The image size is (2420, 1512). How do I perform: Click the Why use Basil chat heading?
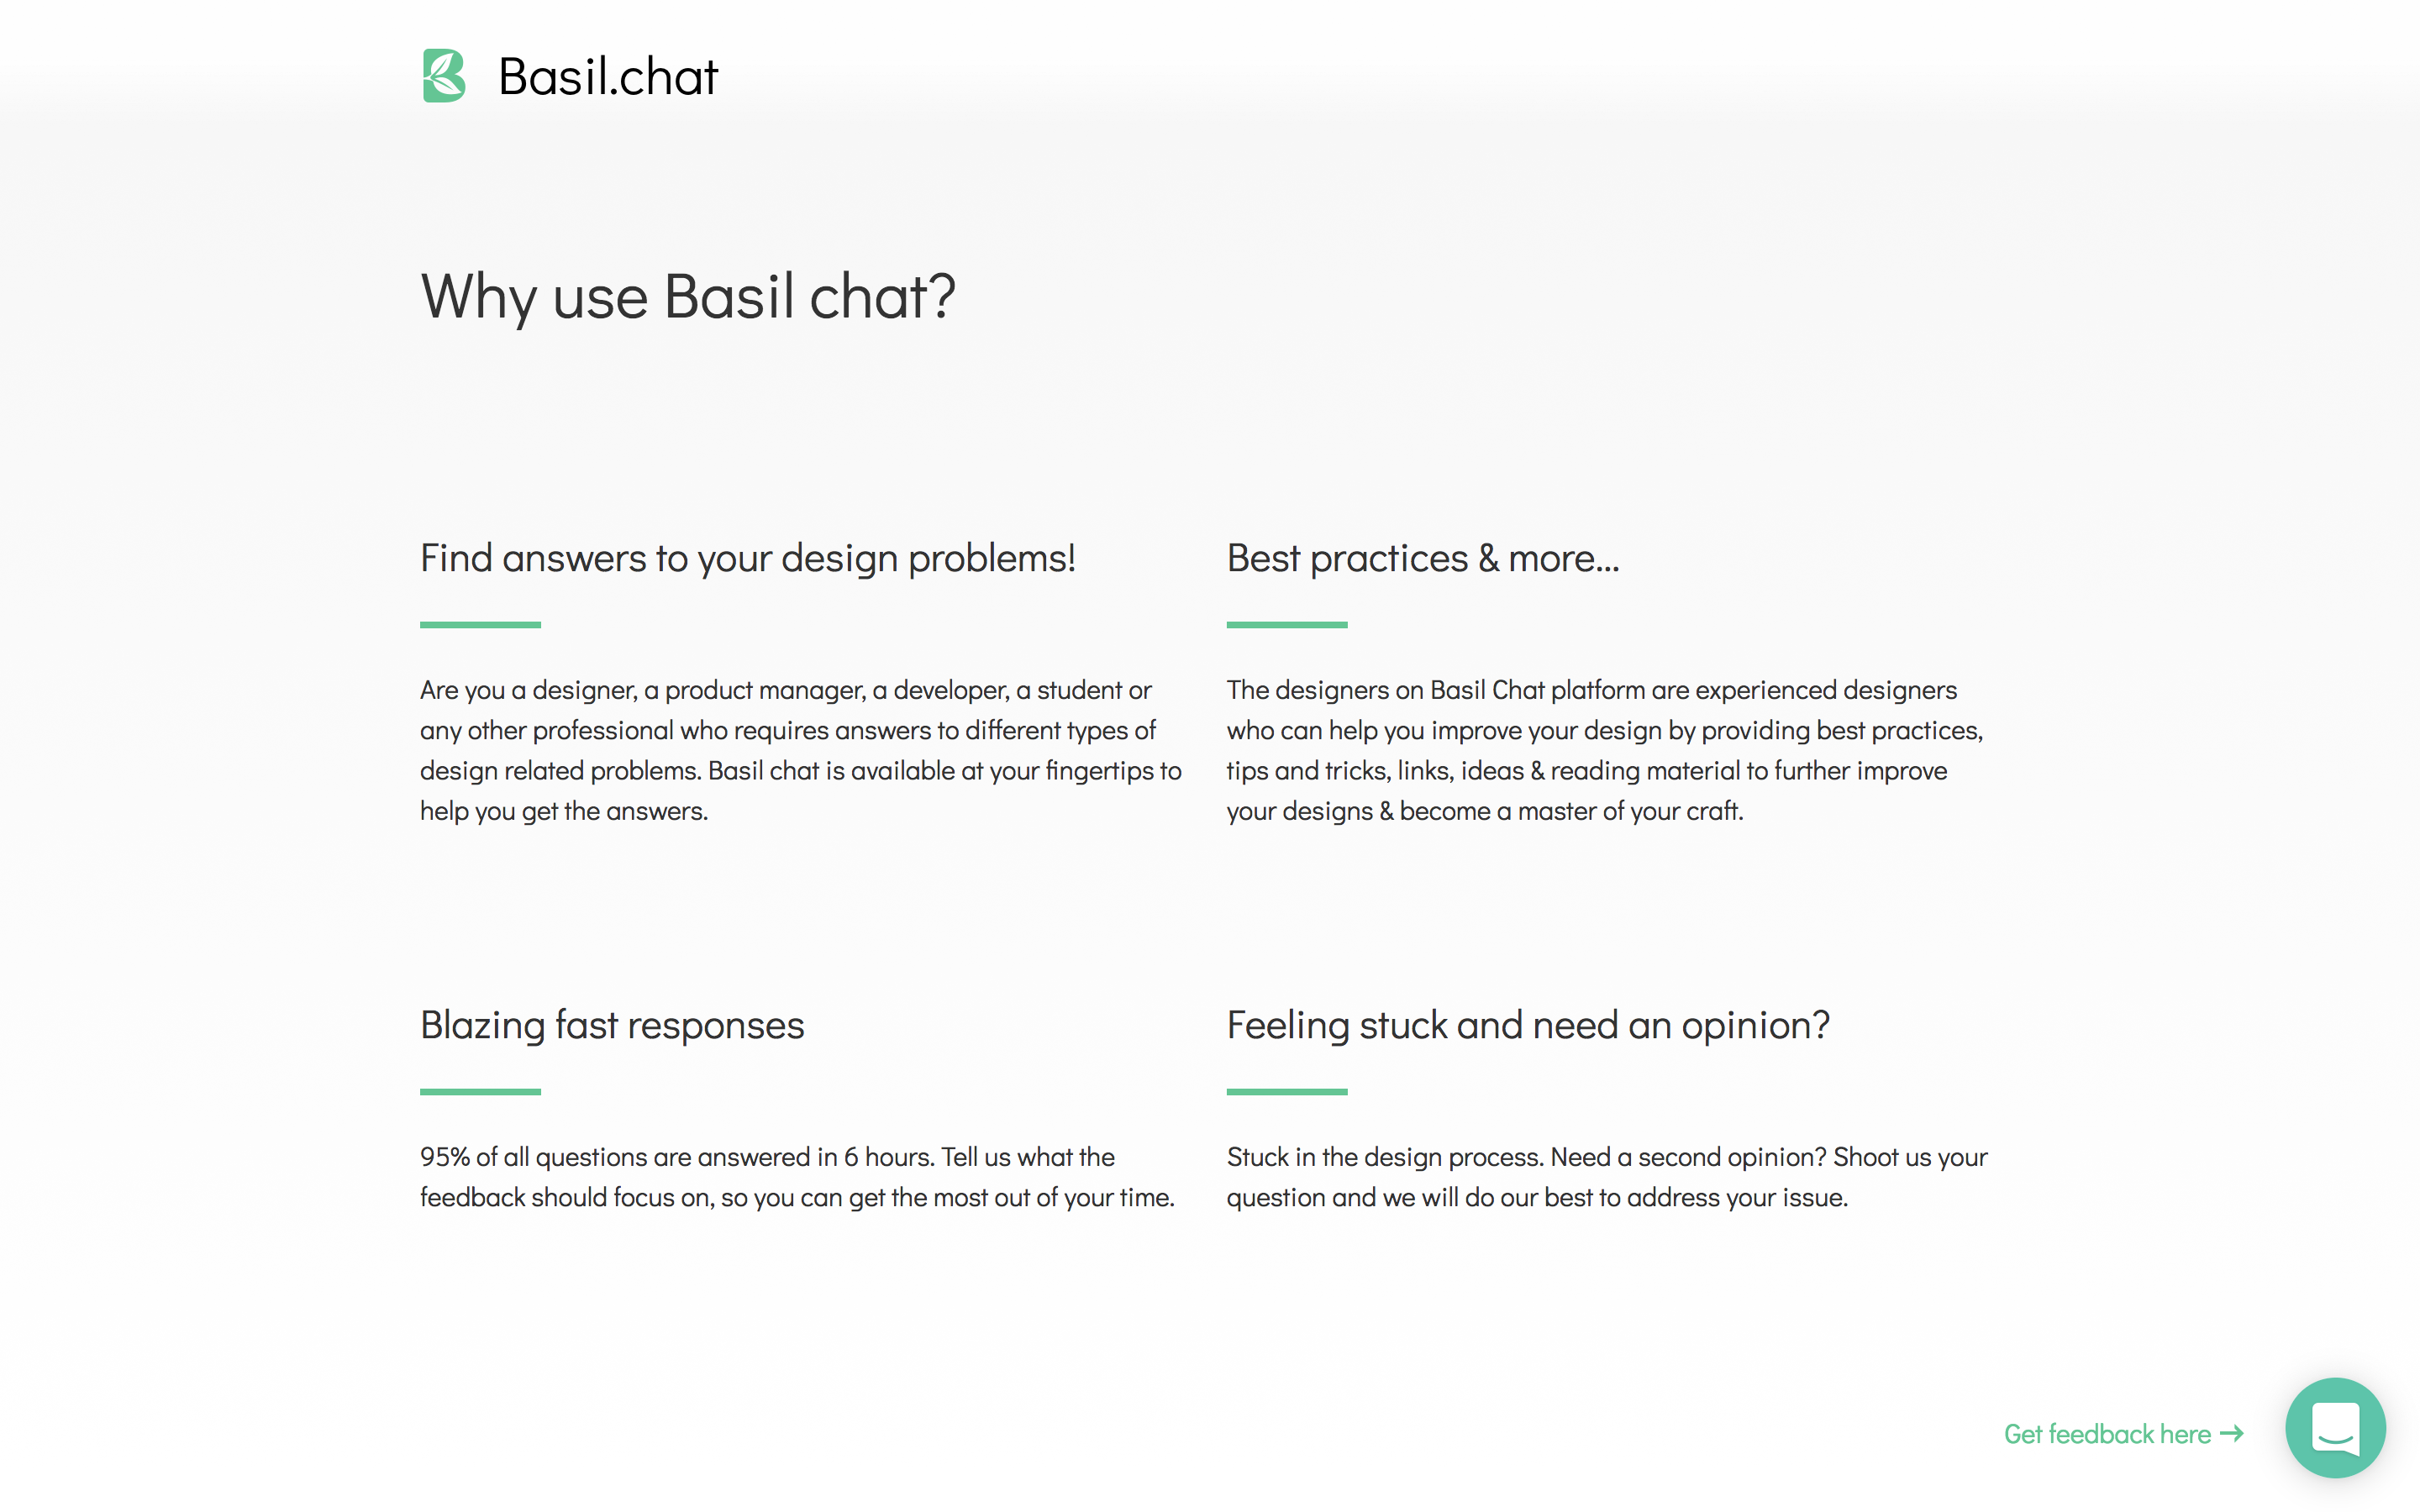coord(688,296)
